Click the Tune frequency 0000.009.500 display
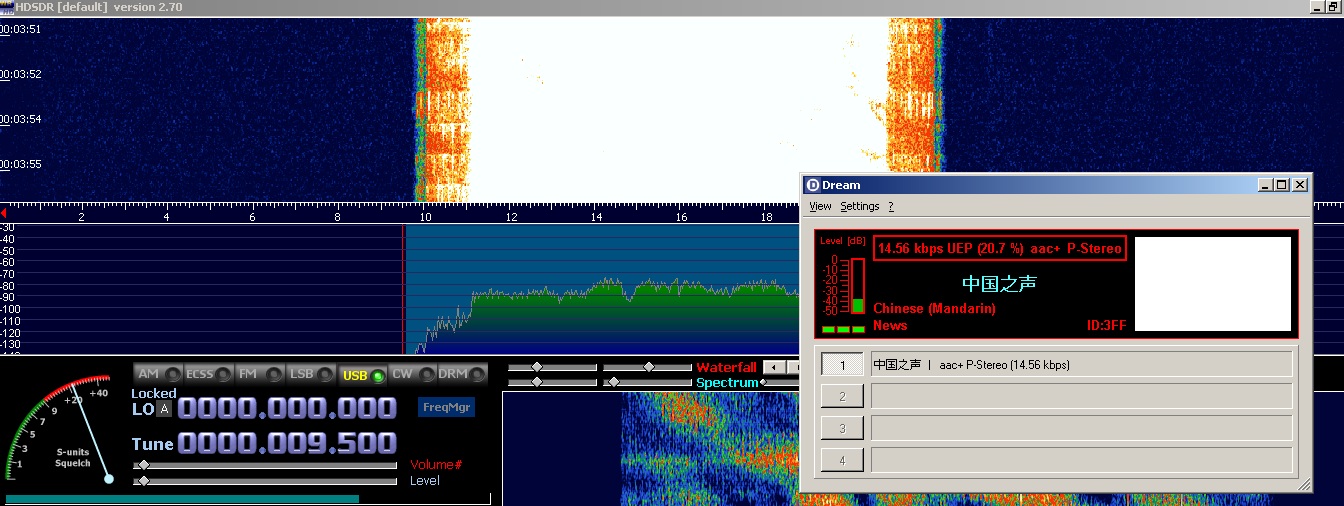 287,443
